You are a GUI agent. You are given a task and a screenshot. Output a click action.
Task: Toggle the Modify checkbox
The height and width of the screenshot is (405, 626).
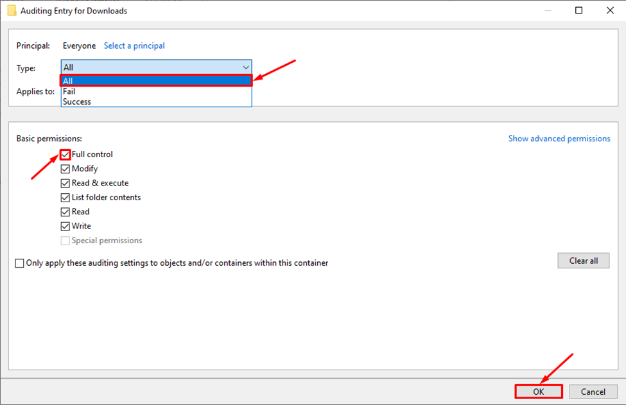click(65, 169)
